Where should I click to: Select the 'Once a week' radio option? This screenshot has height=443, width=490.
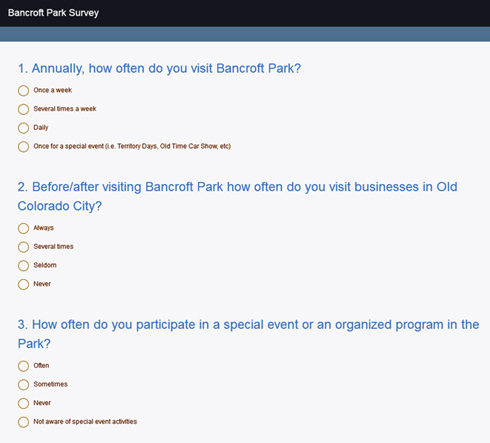click(23, 90)
